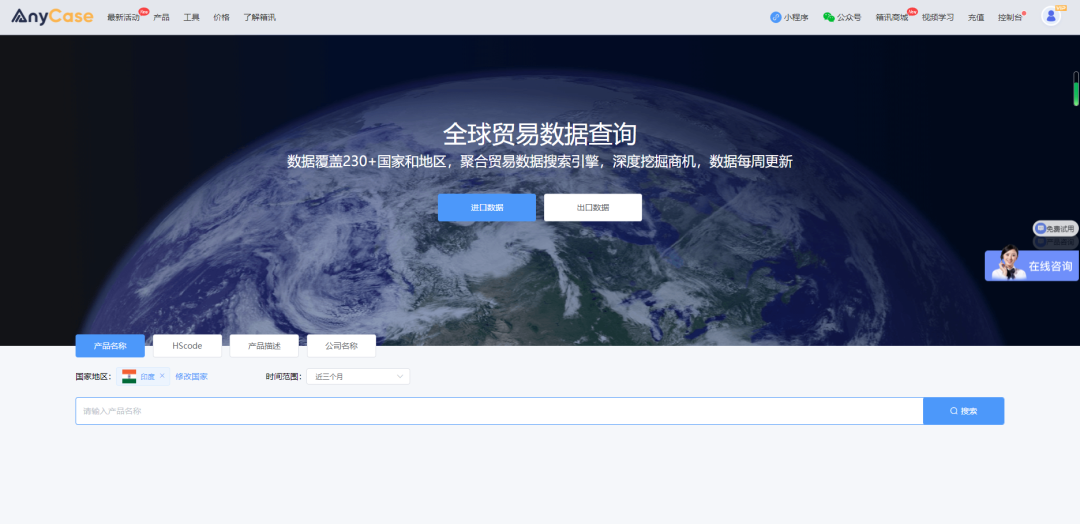Image resolution: width=1080 pixels, height=524 pixels.
Task: Click the 搜索 search button
Action: pyautogui.click(x=964, y=411)
